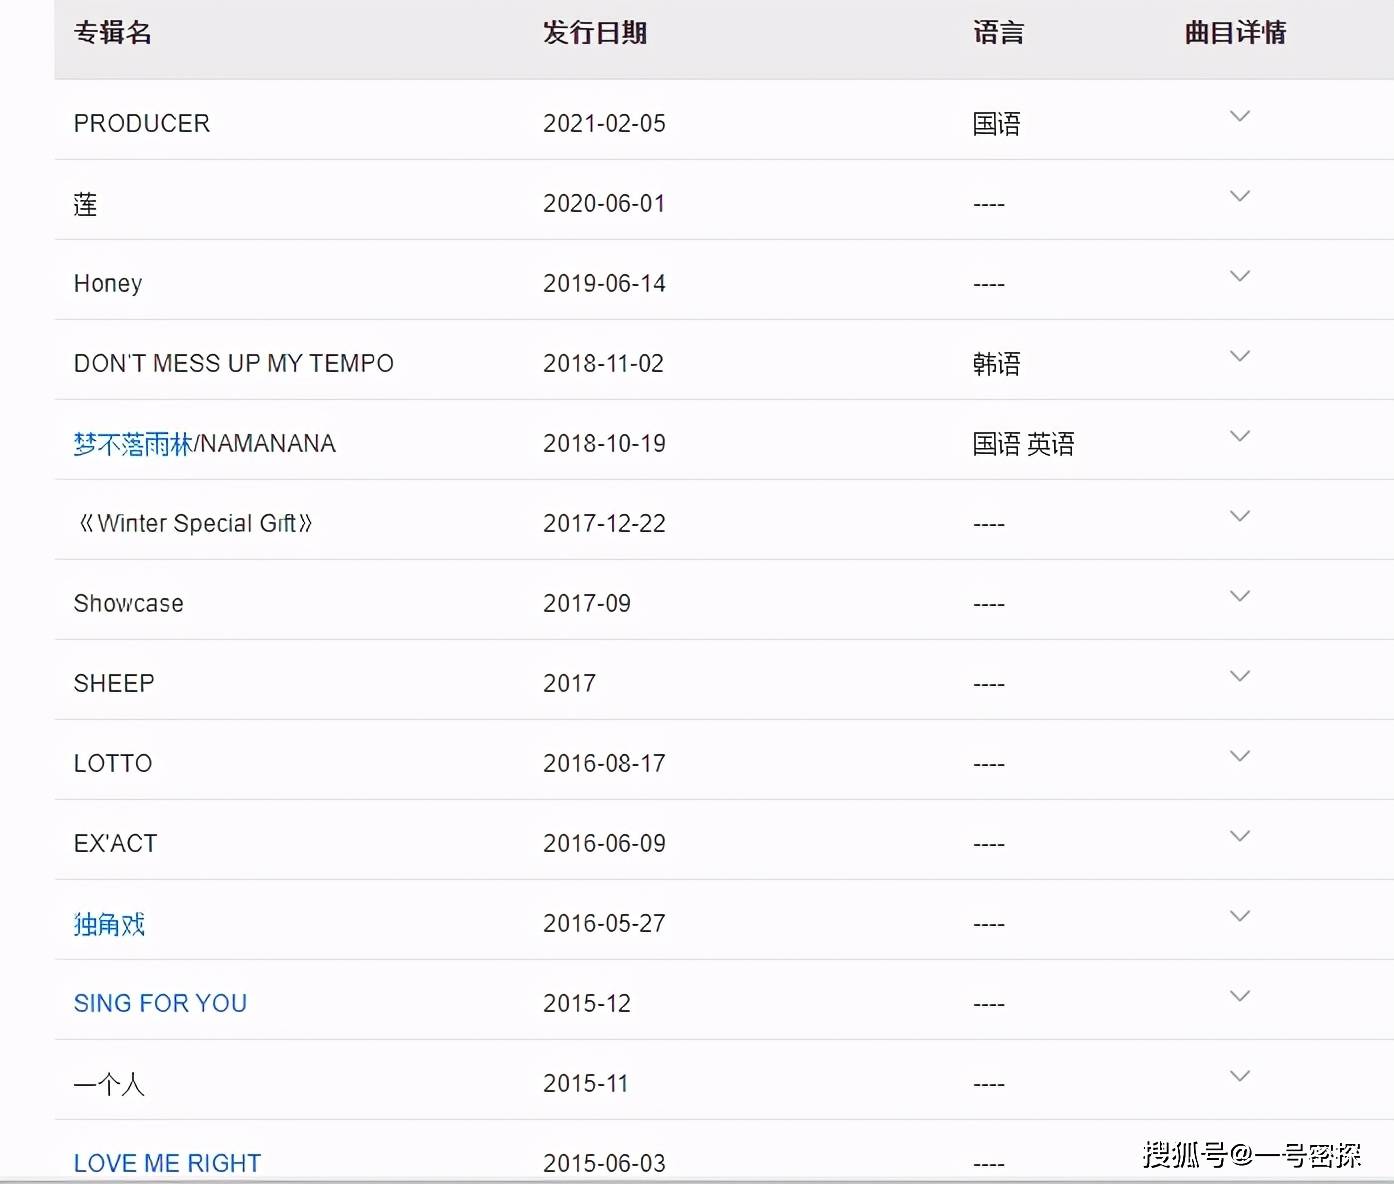Screen dimensions: 1394x1184
Task: Expand track details for EX'ACT album
Action: [x=1240, y=836]
